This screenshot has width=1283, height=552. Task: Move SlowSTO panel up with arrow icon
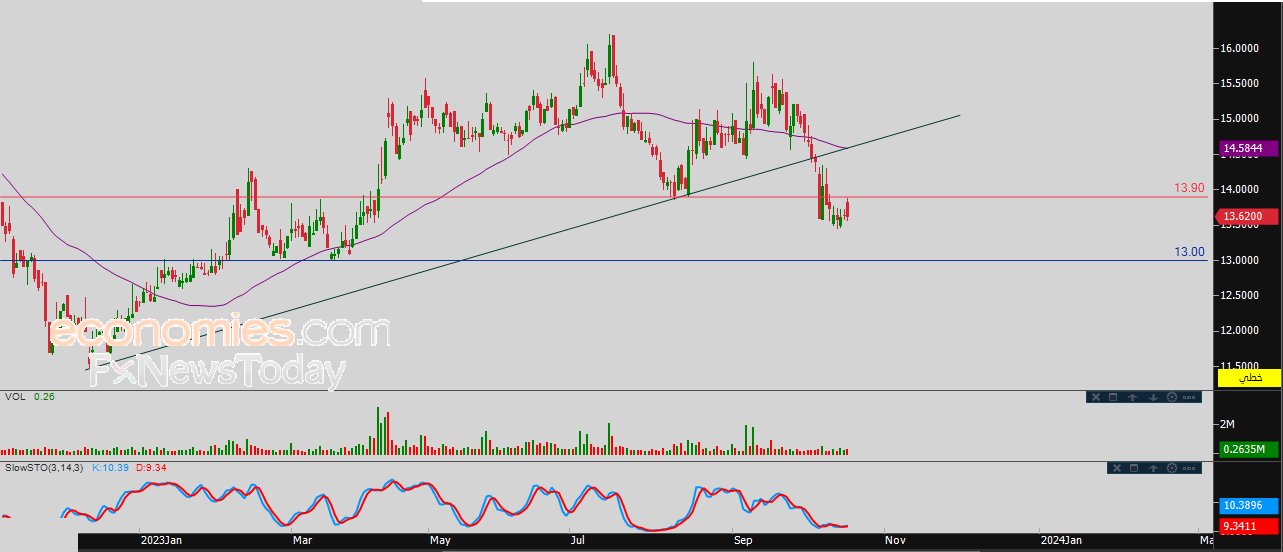pos(1153,468)
